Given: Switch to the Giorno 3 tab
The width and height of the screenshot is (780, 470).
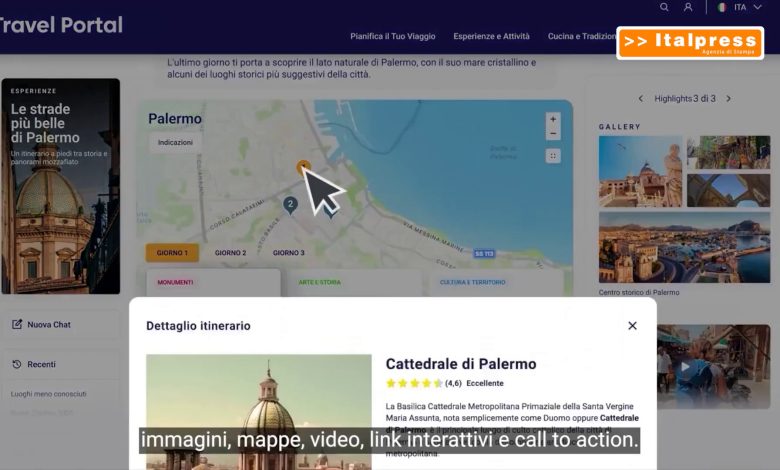Looking at the screenshot, I should click(x=288, y=253).
